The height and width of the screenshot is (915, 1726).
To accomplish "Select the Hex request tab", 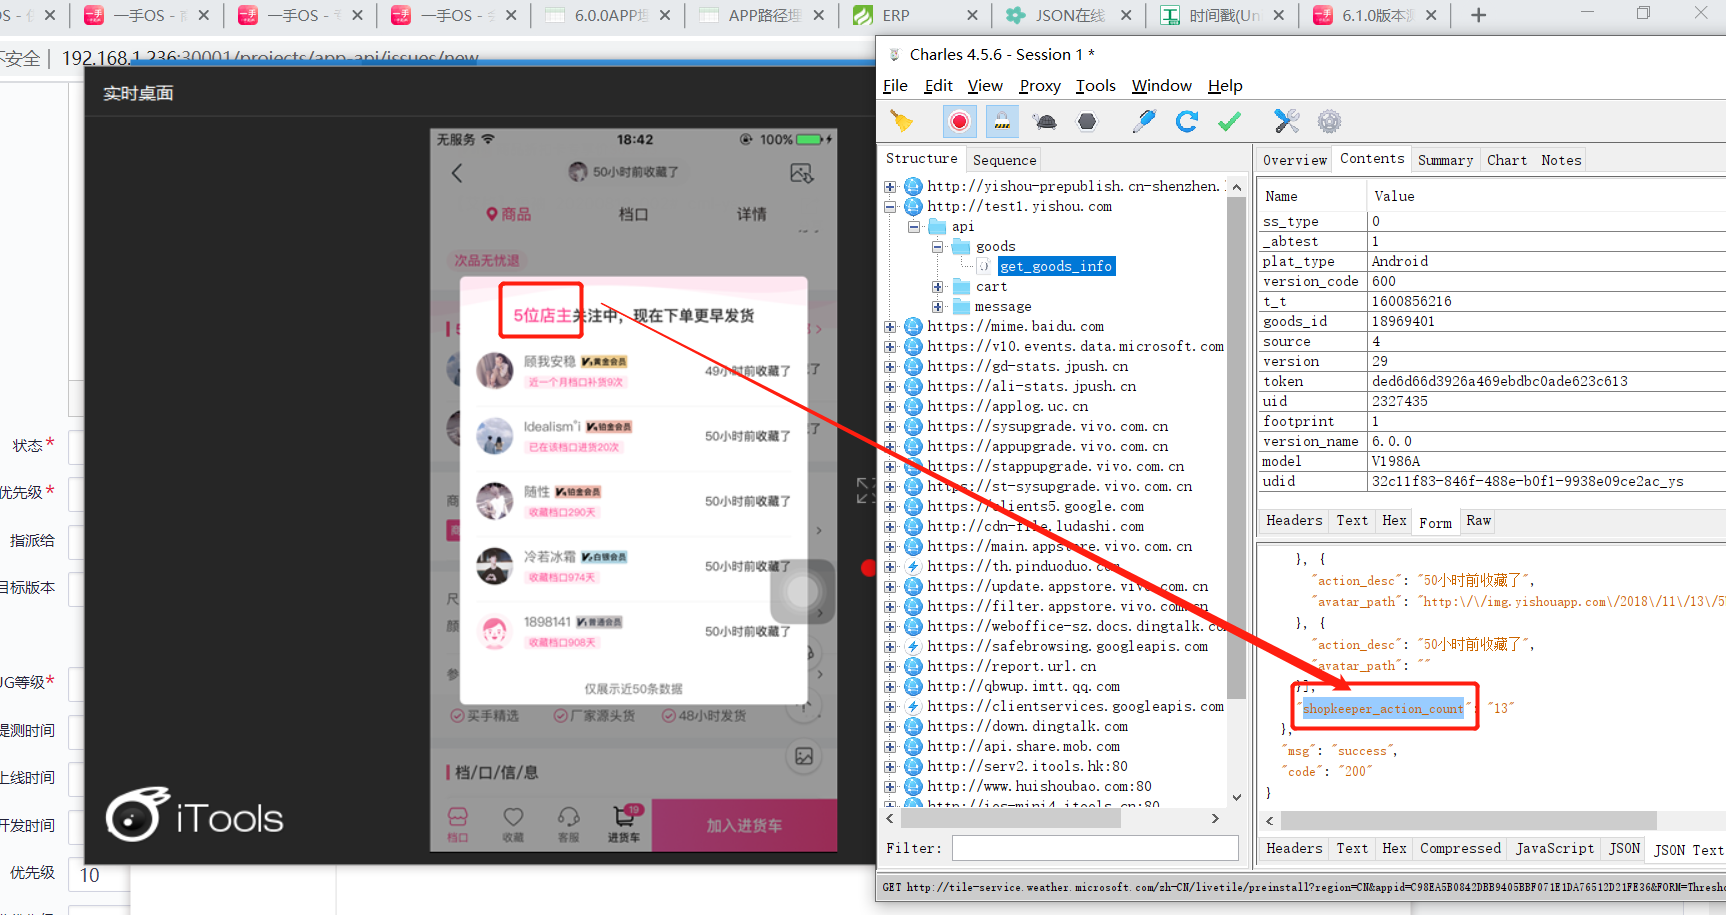I will click(1394, 521).
